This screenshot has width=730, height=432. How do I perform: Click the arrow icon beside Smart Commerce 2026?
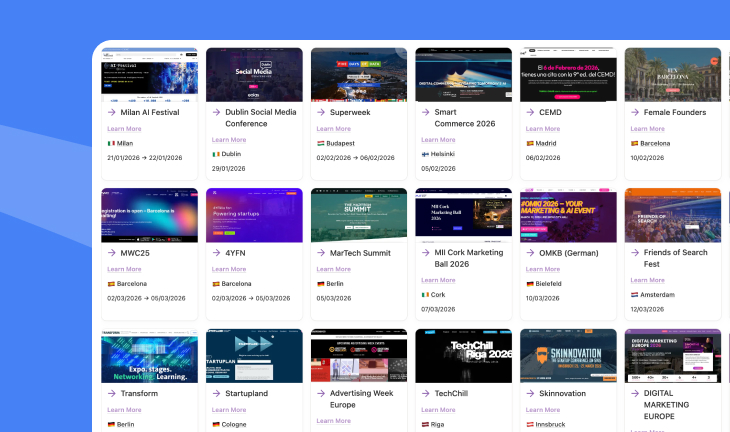tap(426, 112)
